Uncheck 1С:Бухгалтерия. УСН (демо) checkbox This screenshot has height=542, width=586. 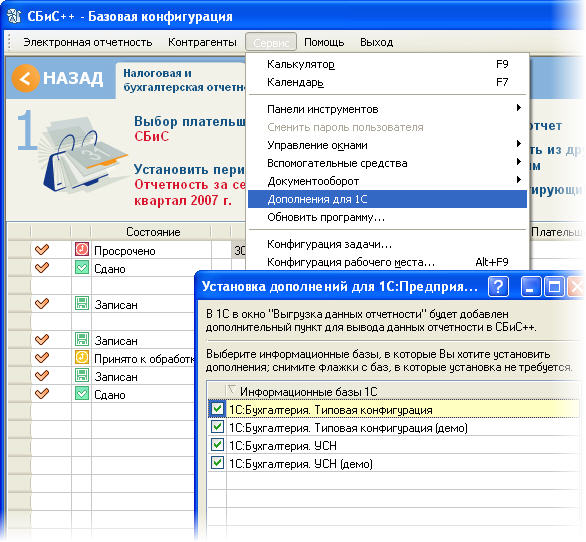coord(217,462)
